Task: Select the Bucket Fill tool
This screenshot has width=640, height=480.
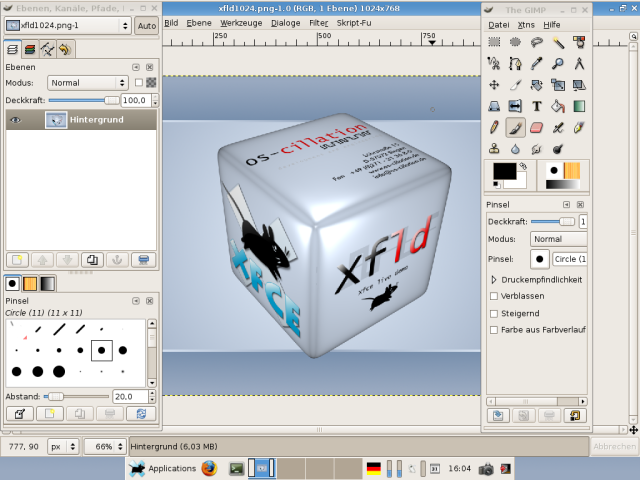Action: (558, 106)
